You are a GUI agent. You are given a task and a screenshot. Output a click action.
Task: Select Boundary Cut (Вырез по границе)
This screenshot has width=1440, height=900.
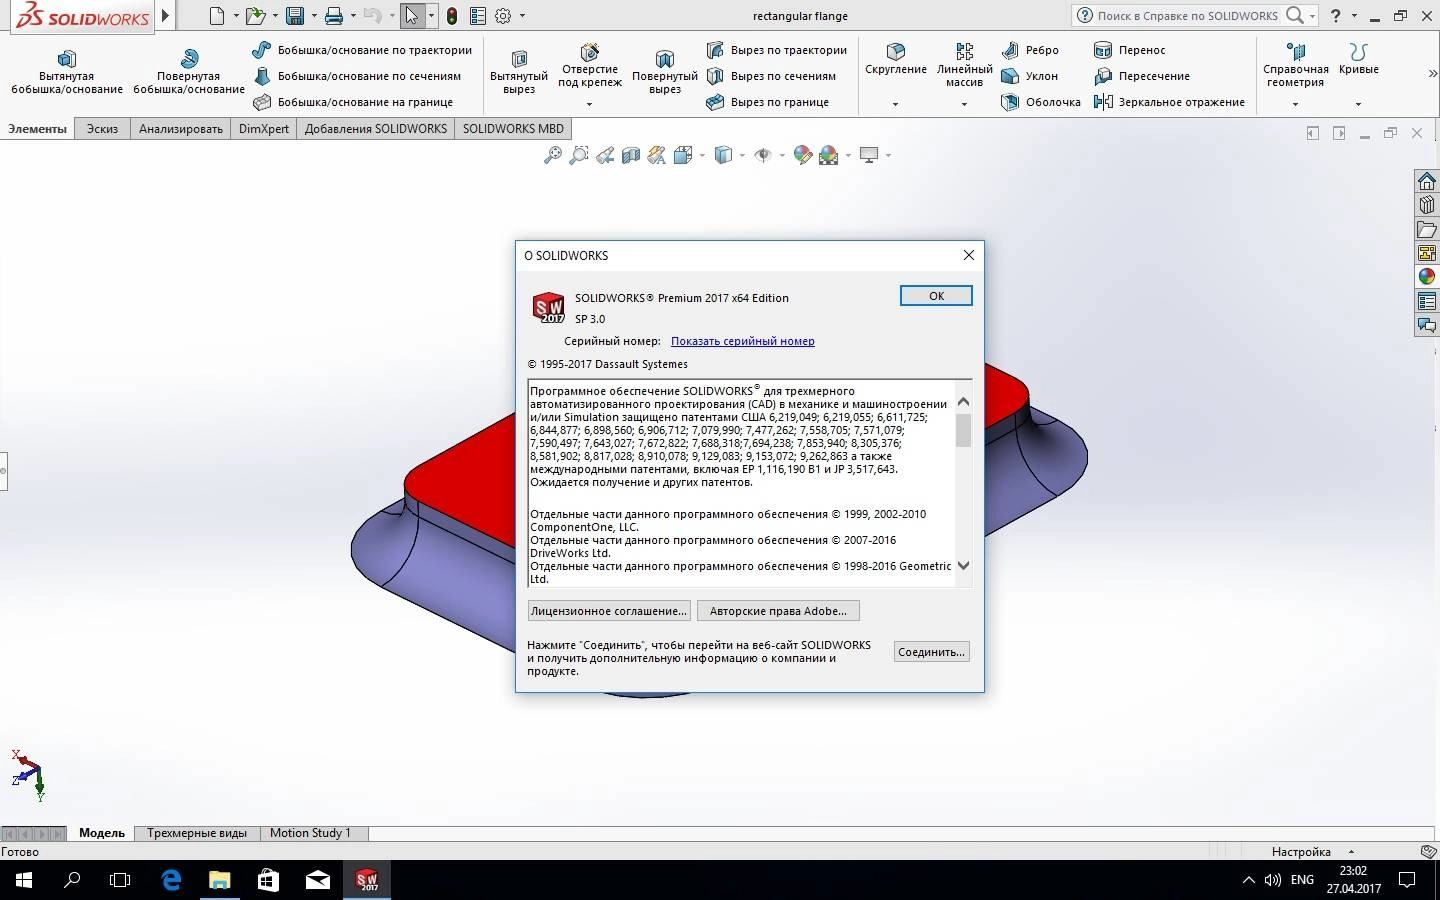coord(768,102)
